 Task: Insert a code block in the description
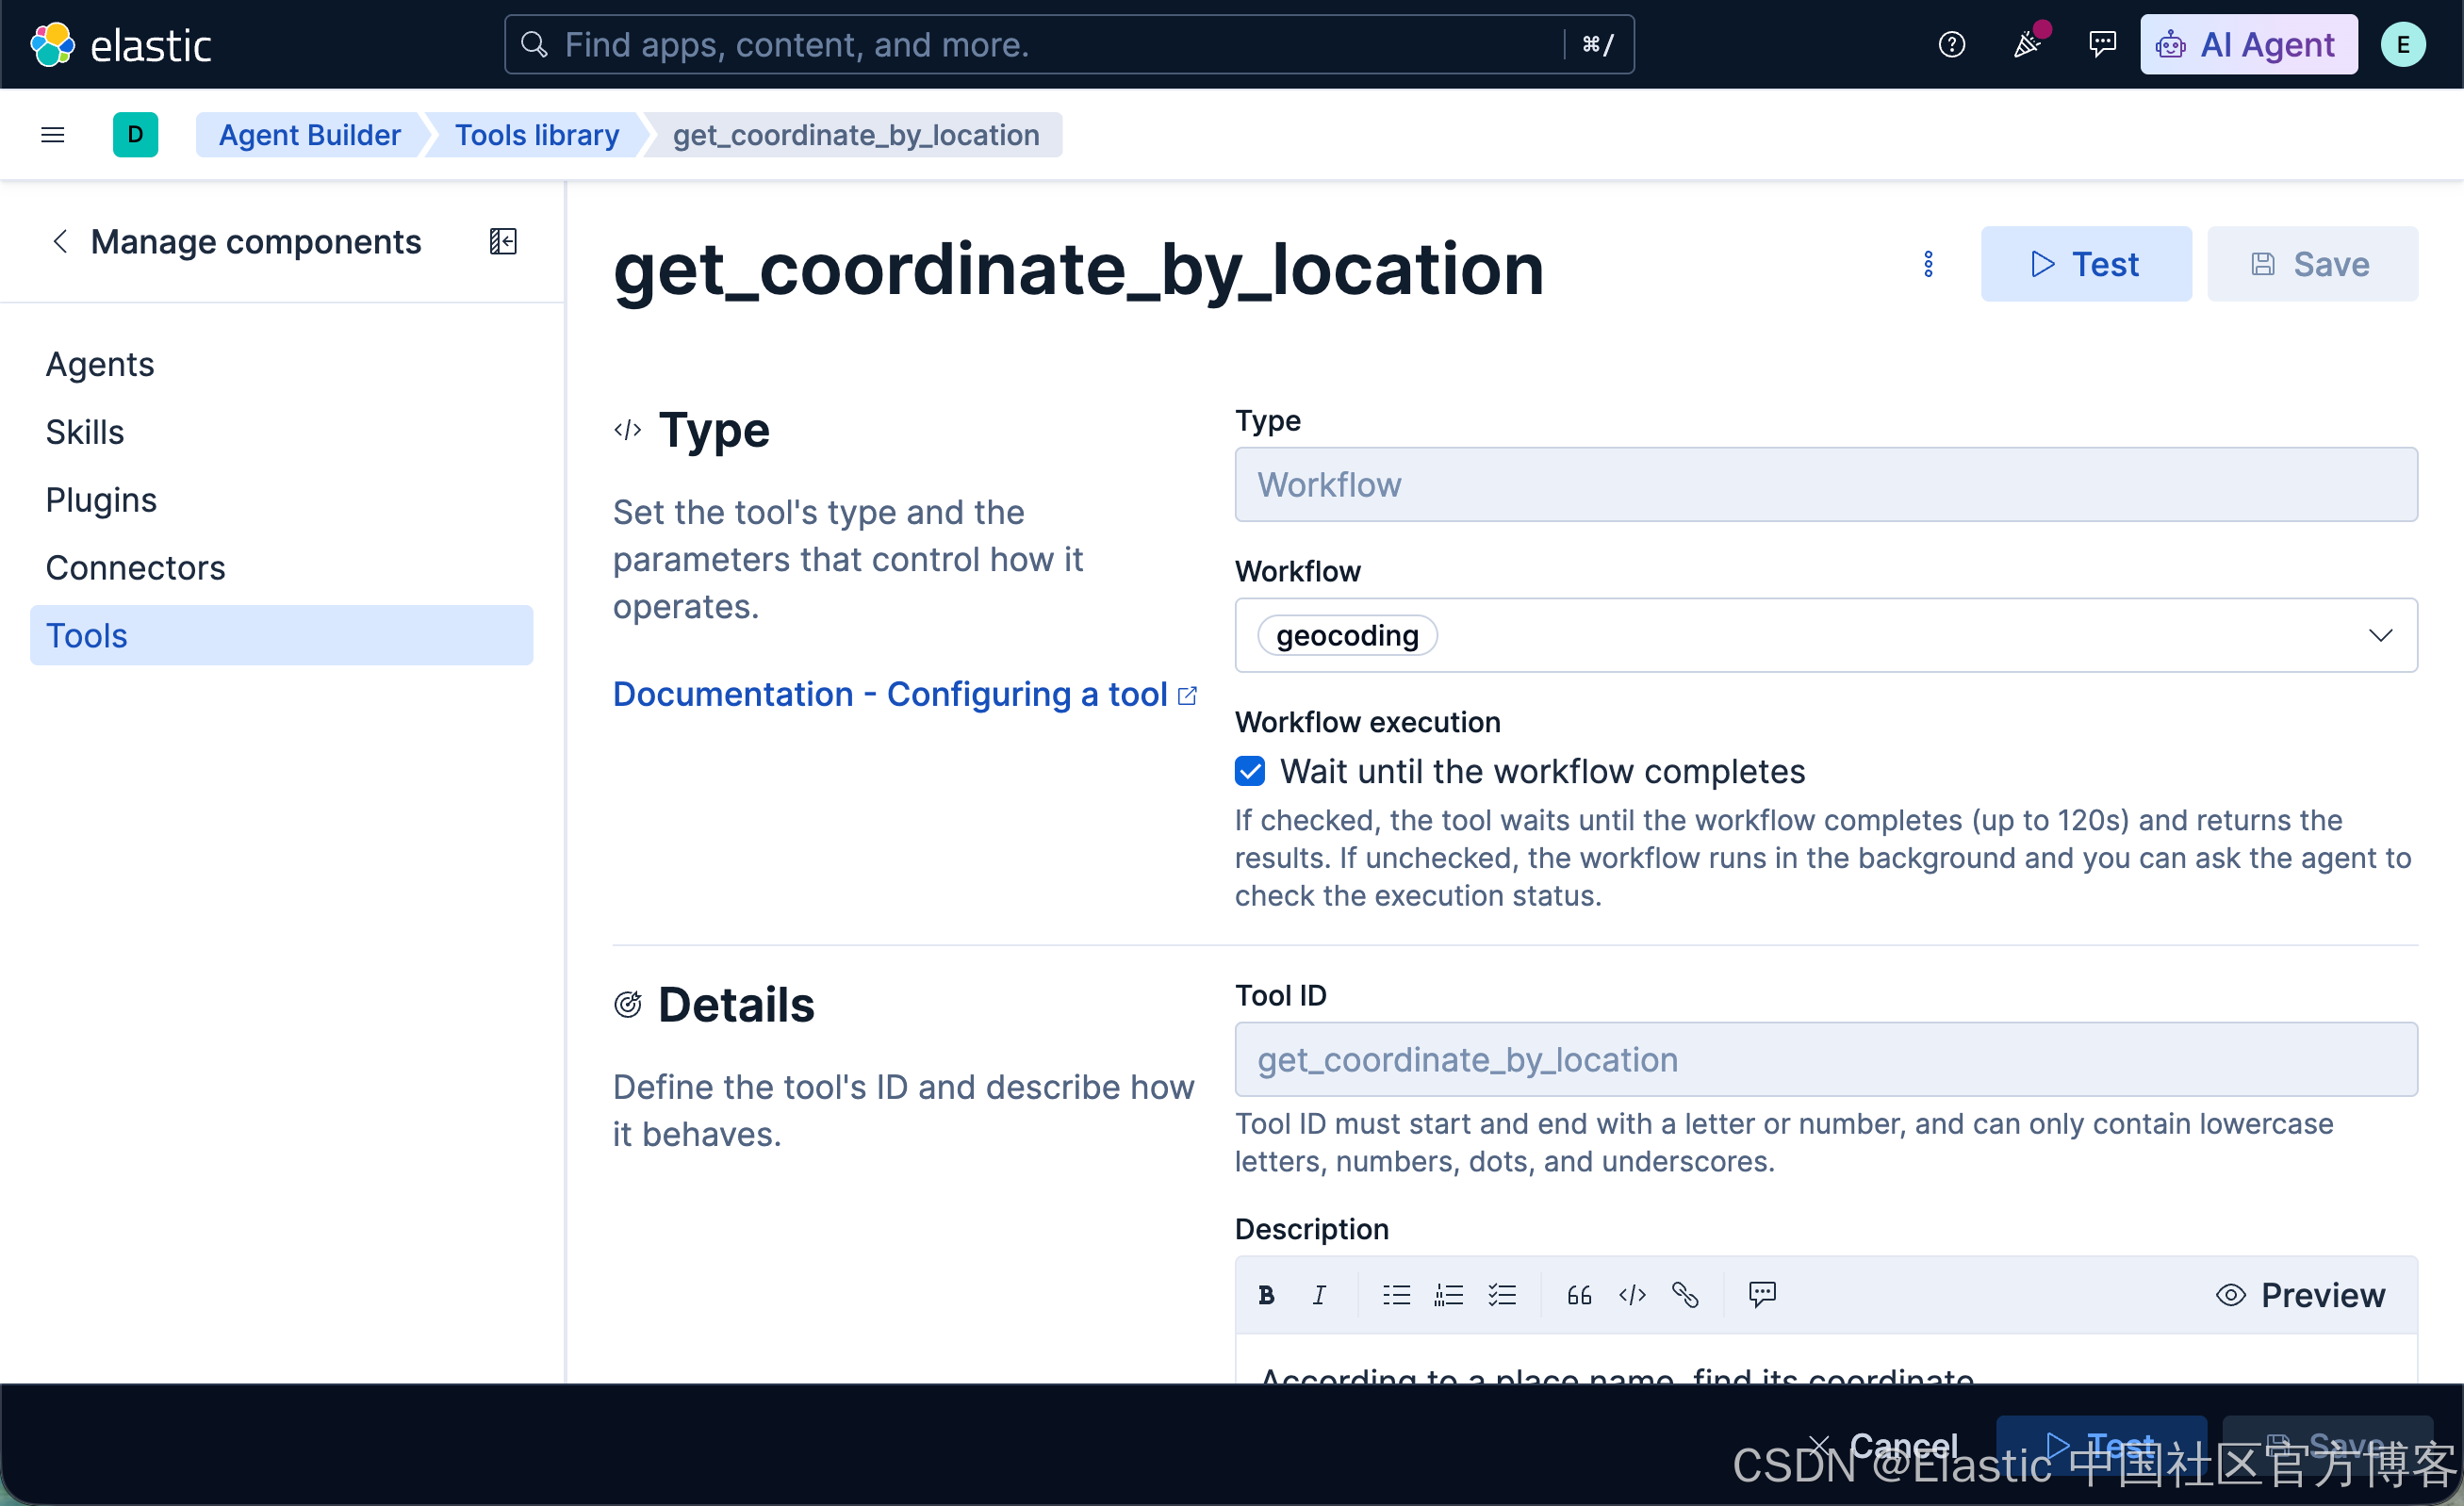coord(1632,1295)
